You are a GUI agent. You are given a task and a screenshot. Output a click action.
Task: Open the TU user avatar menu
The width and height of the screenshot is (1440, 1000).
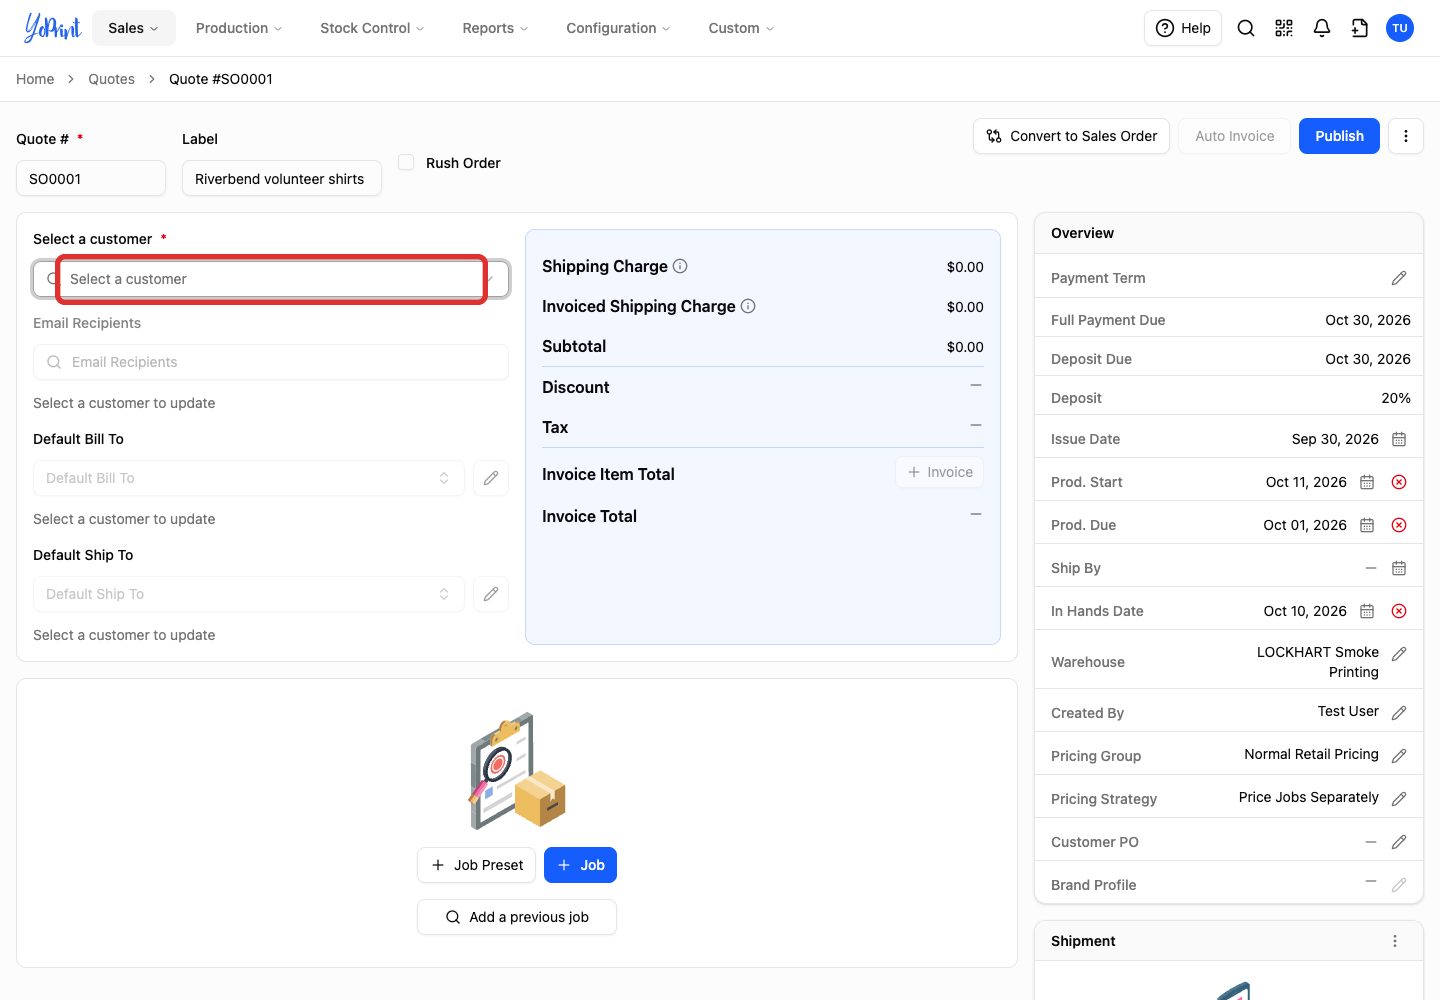pos(1400,28)
